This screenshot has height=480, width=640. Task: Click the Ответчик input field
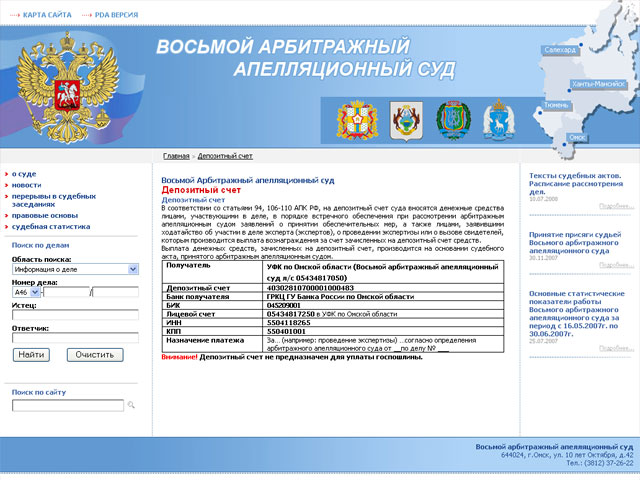[76, 338]
